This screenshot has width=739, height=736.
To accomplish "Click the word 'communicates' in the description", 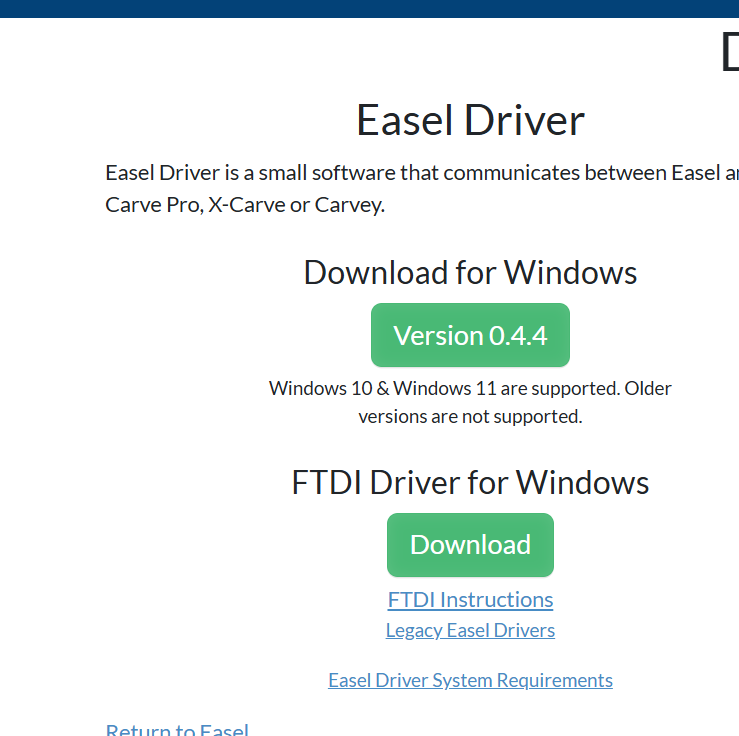I will pyautogui.click(x=510, y=172).
